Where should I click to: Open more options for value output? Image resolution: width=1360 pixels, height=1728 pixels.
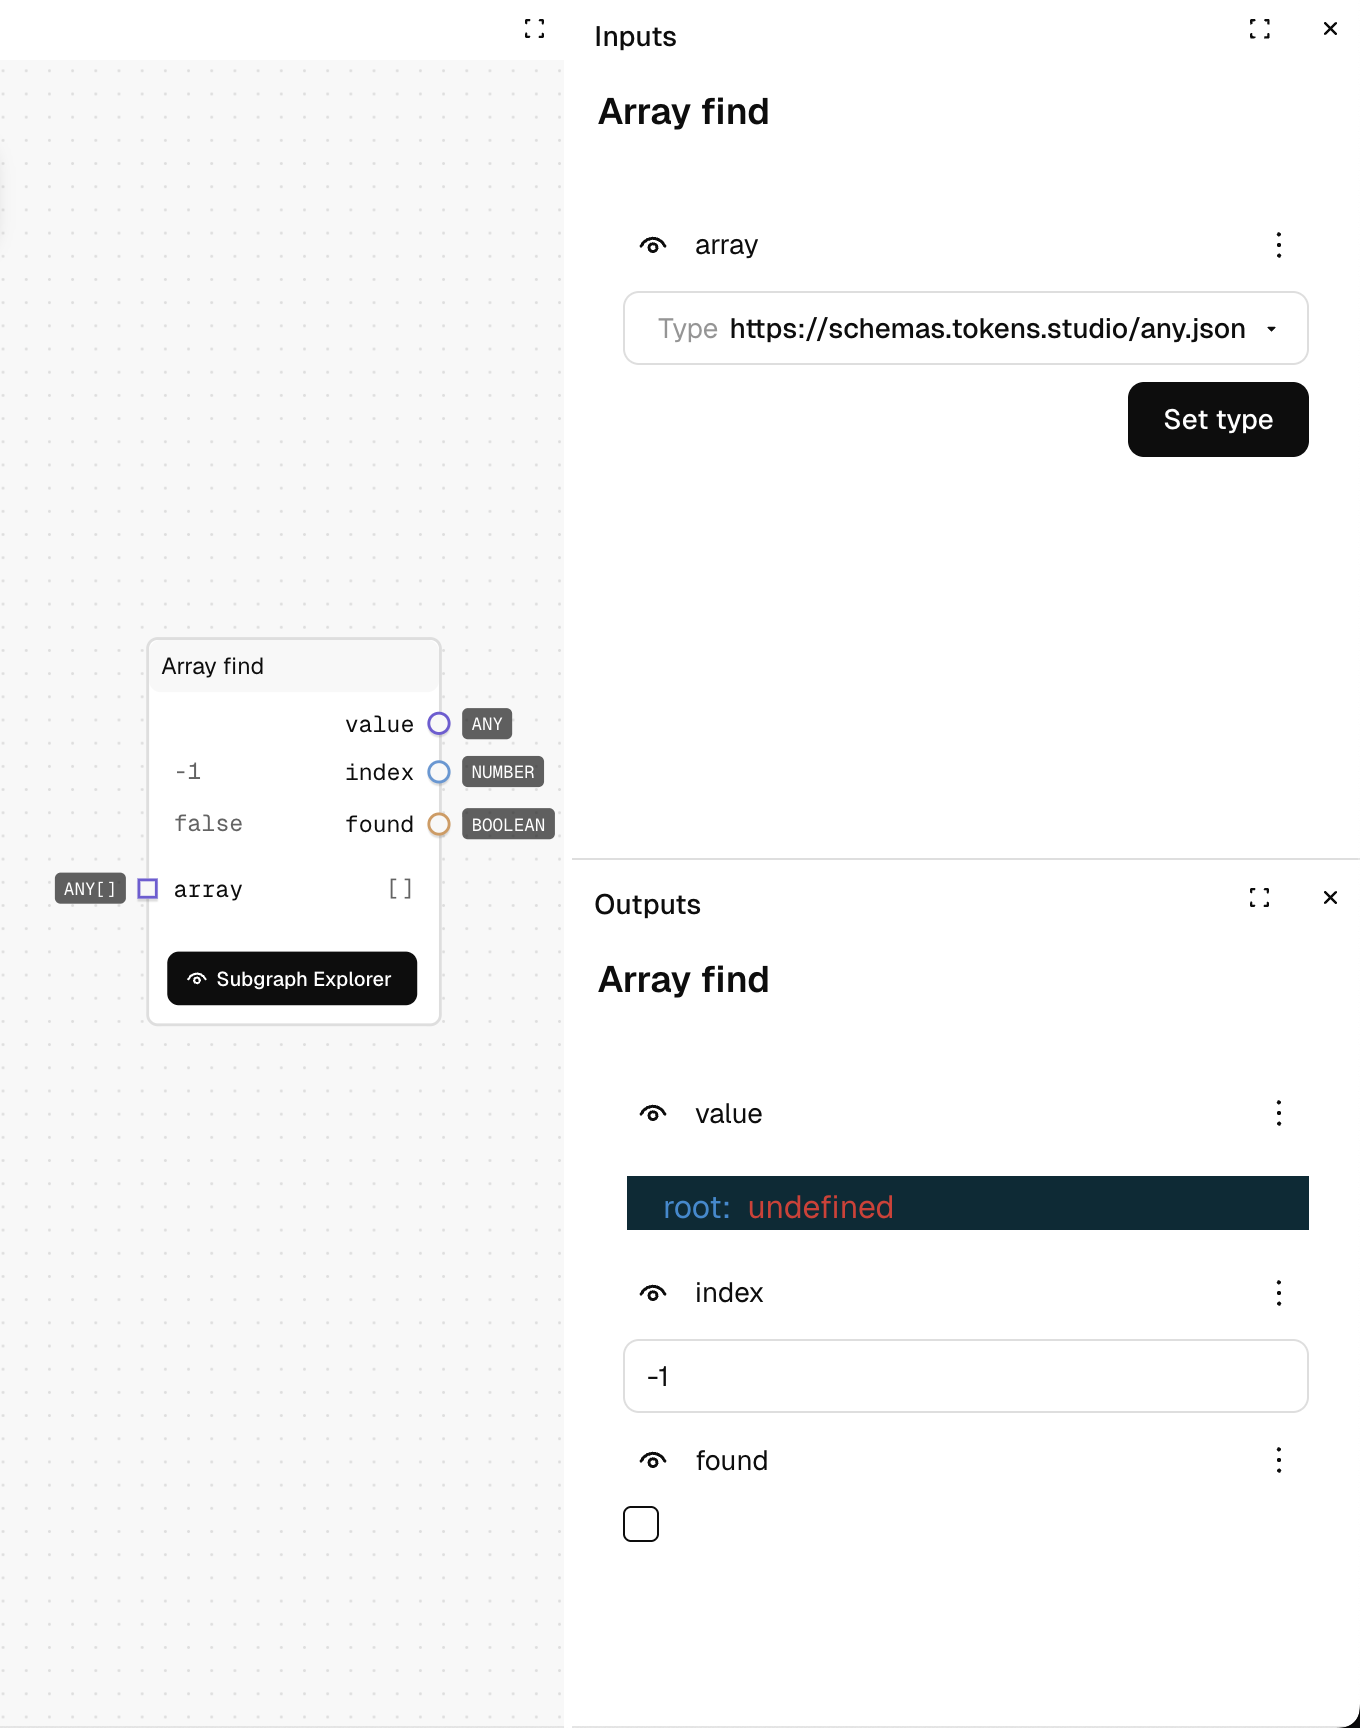(1279, 1114)
